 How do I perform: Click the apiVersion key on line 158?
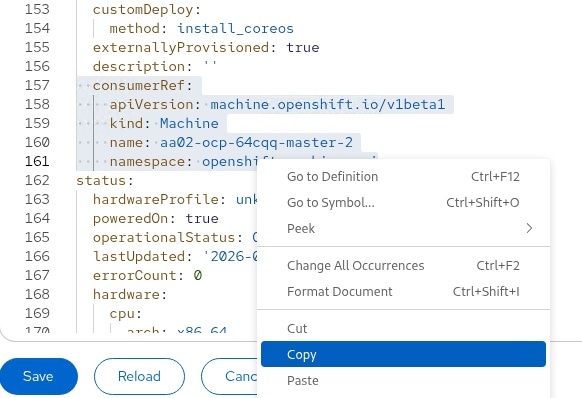[x=151, y=104]
